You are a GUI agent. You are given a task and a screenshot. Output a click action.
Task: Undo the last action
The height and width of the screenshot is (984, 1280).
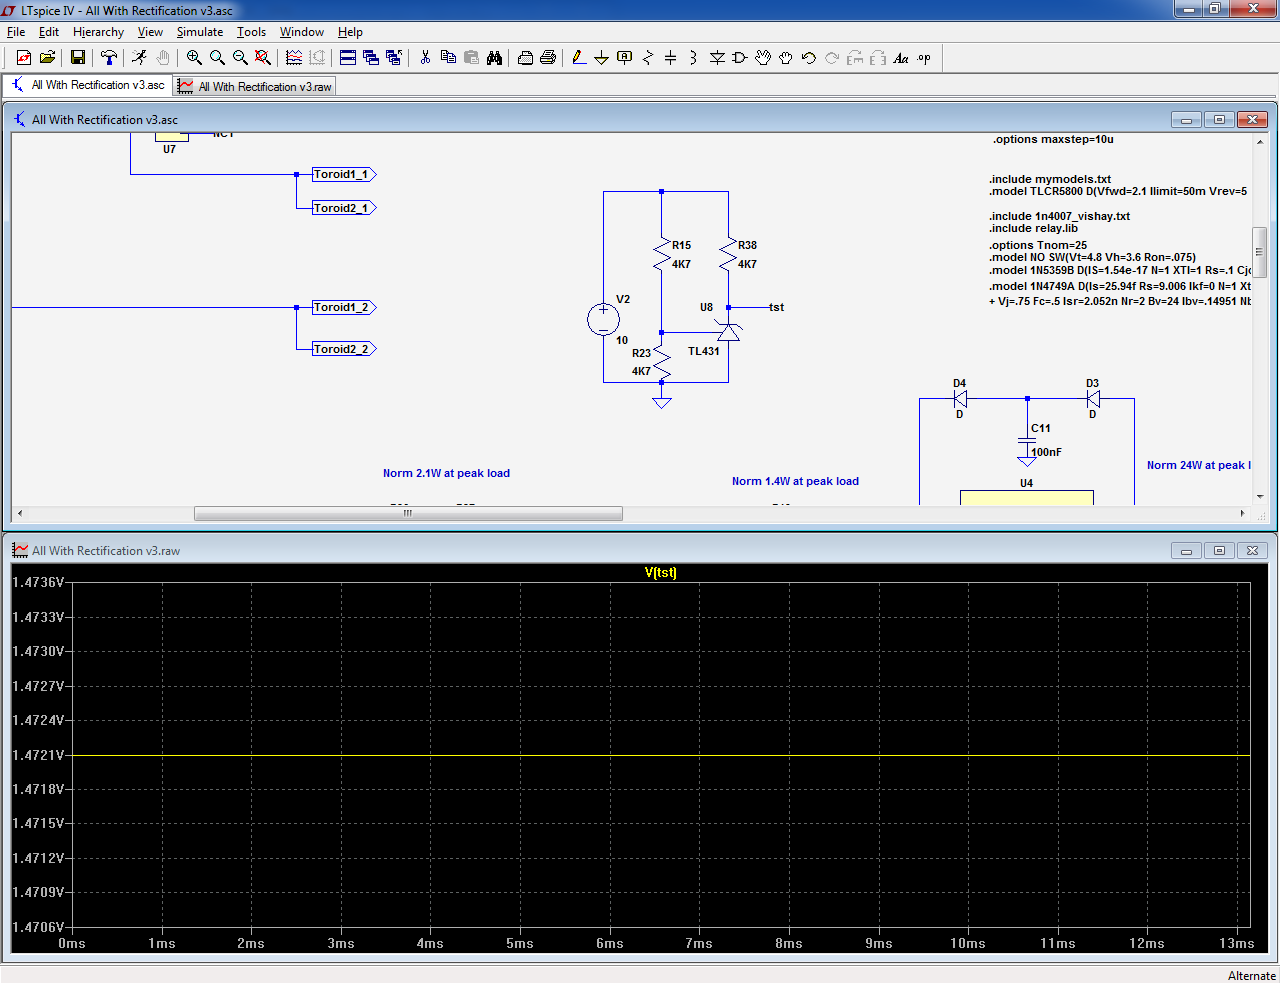point(809,58)
